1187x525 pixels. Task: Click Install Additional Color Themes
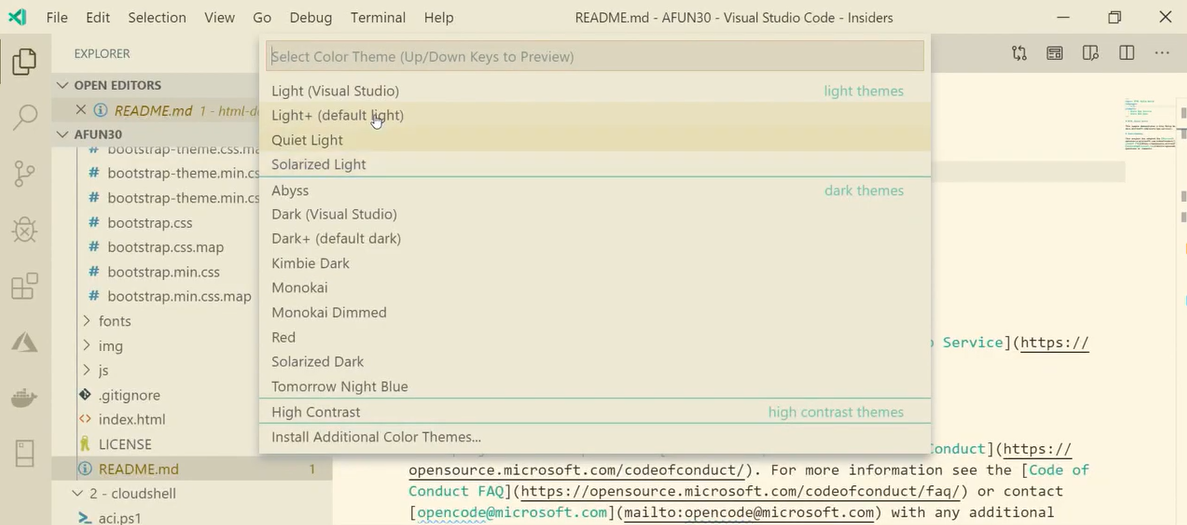[x=376, y=437]
